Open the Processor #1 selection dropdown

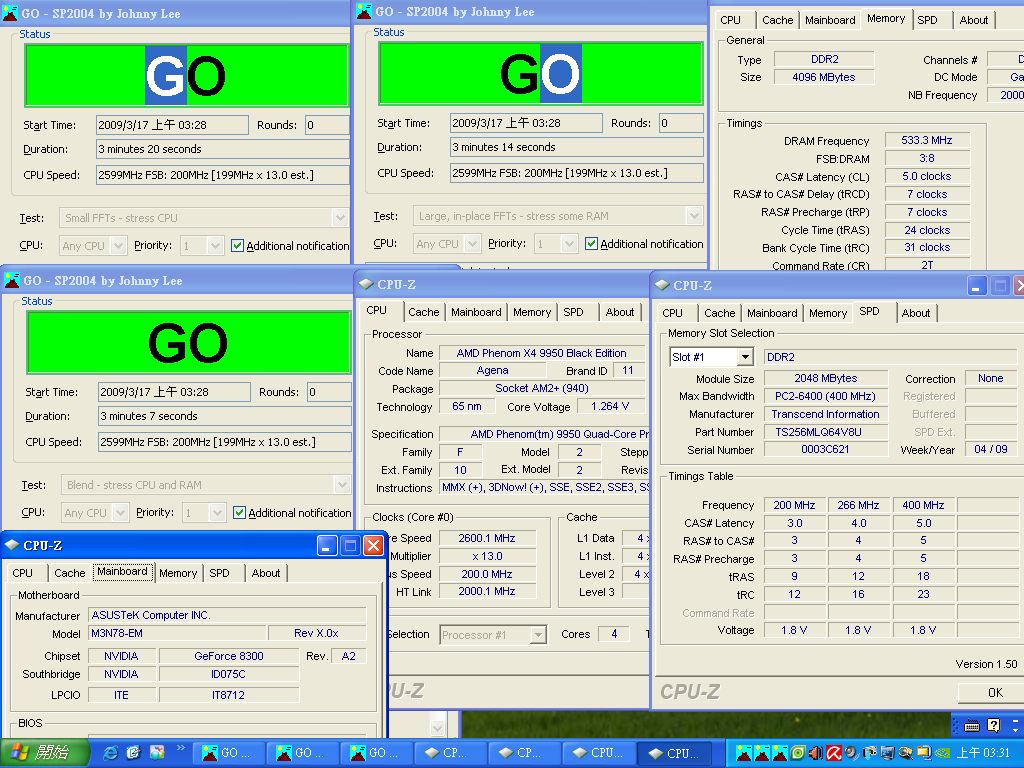click(x=538, y=634)
